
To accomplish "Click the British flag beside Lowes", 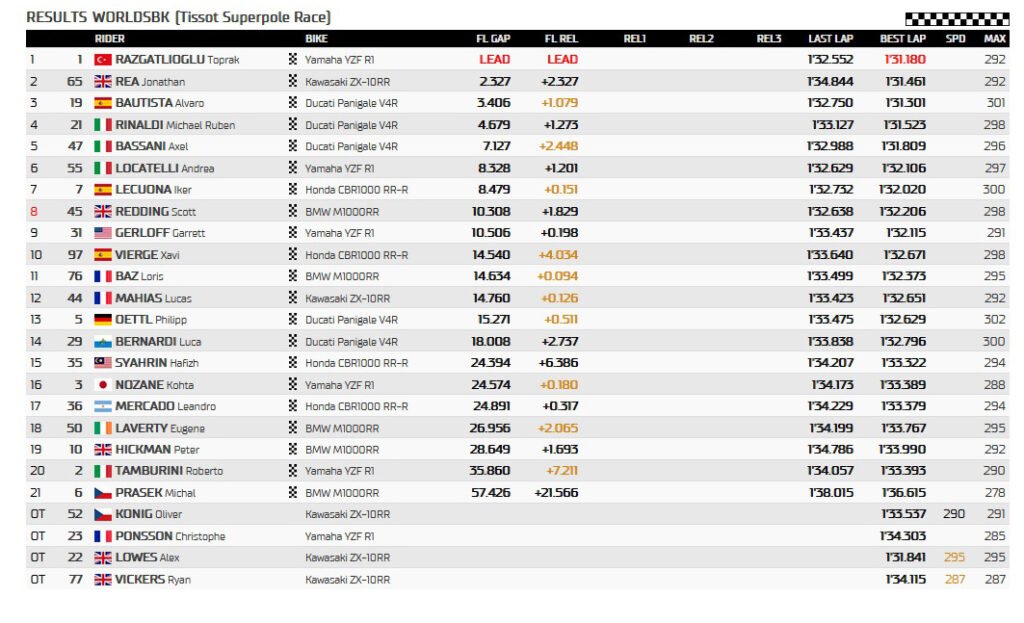I will pyautogui.click(x=103, y=558).
